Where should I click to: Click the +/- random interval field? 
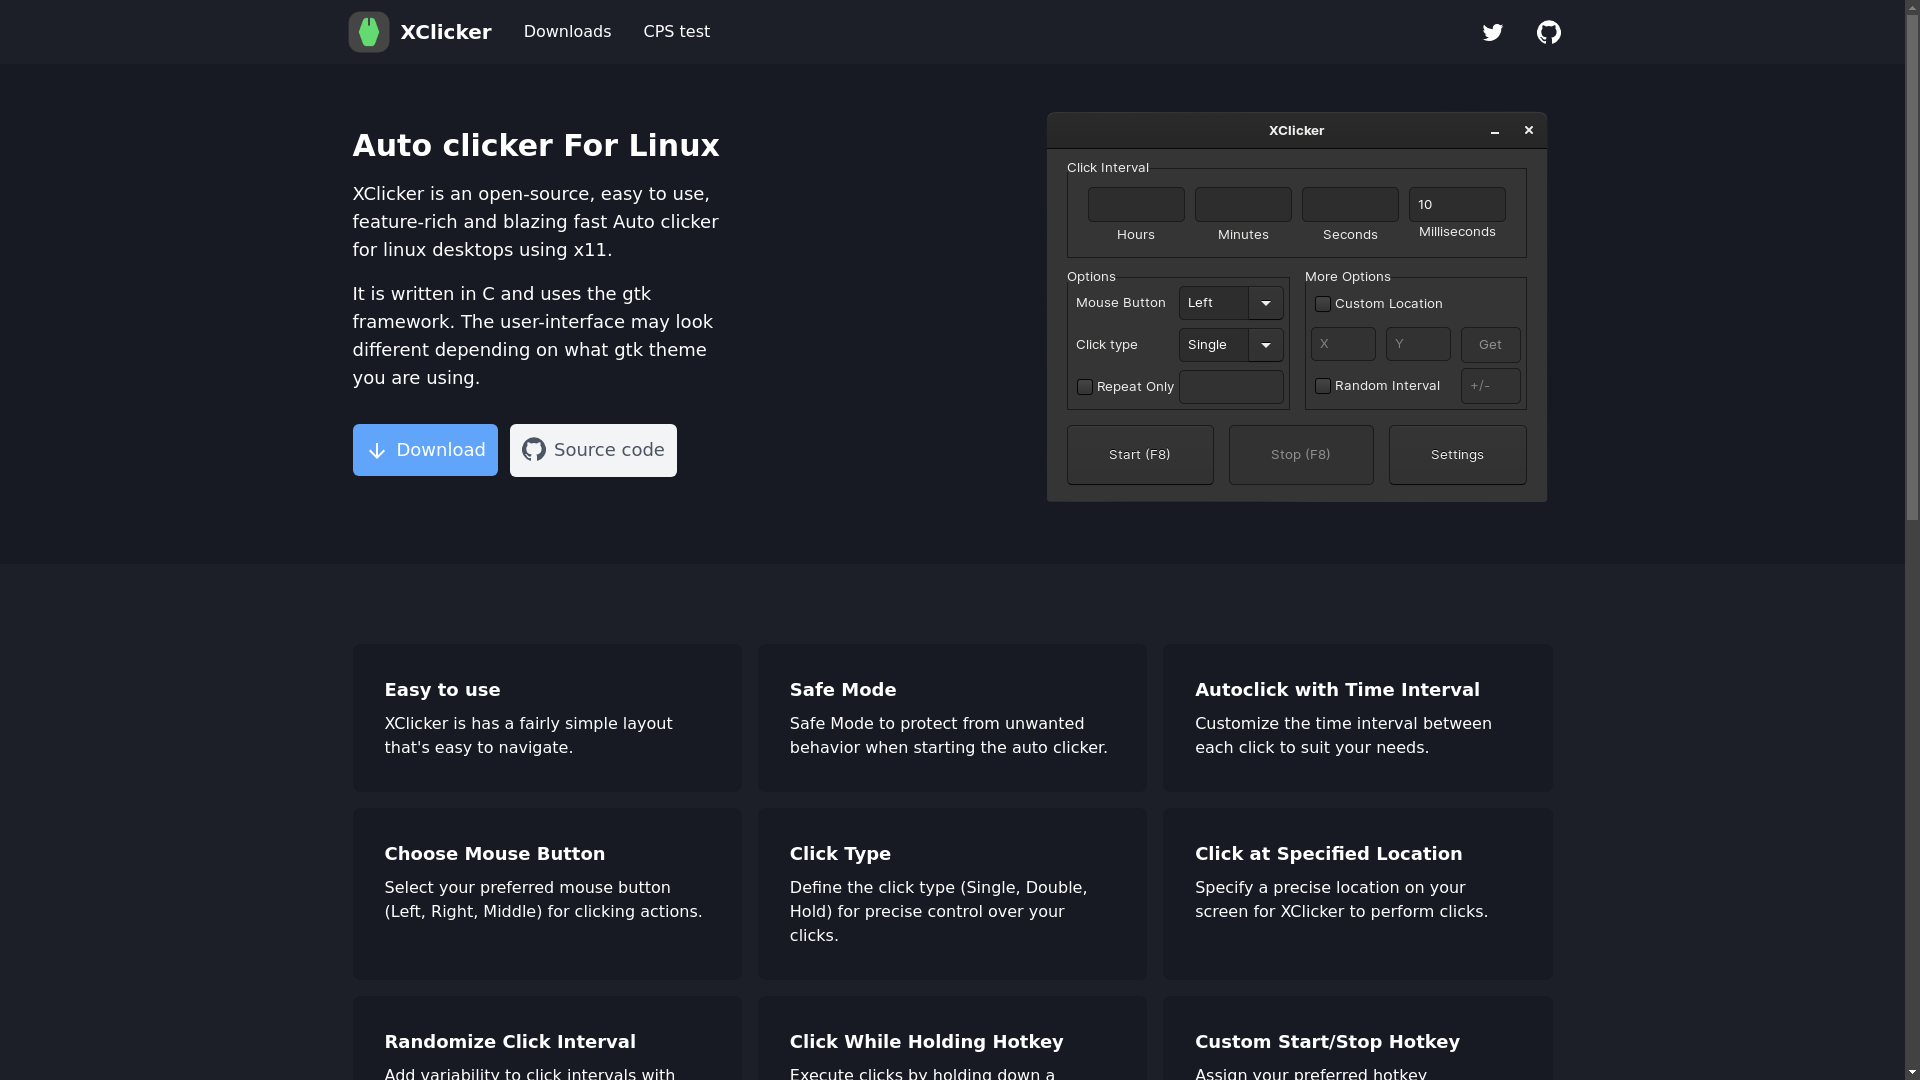1490,386
